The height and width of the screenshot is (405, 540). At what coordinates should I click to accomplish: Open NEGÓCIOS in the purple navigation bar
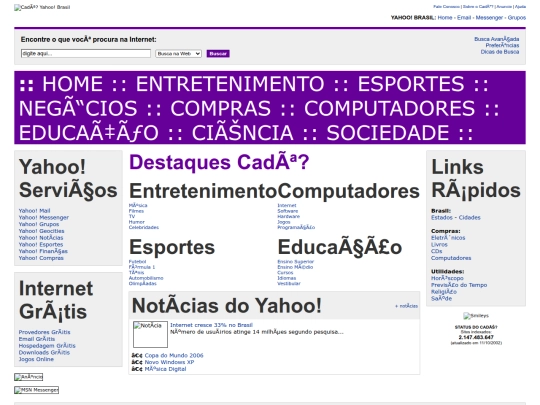78,108
